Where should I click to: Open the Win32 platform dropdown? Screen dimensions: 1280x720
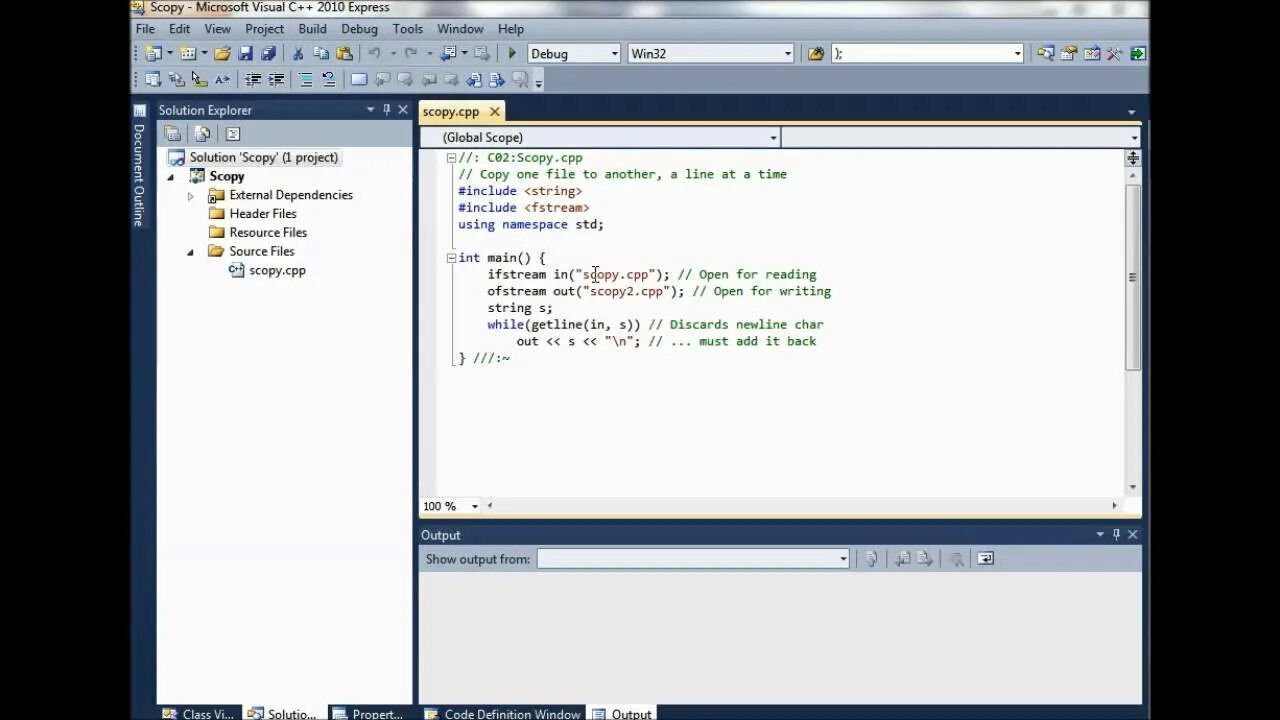(788, 54)
